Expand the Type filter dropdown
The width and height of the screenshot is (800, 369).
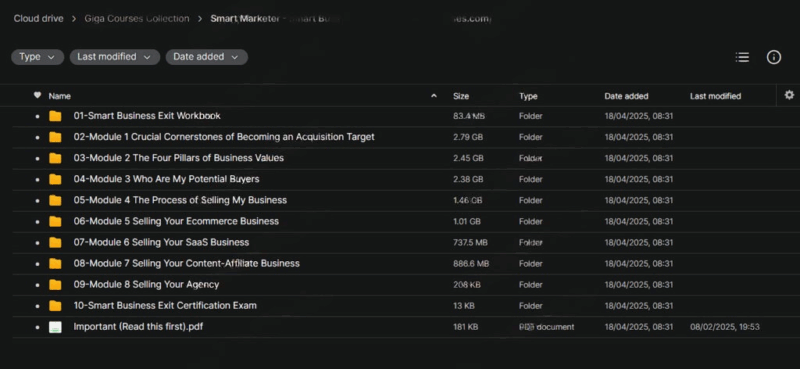(37, 57)
